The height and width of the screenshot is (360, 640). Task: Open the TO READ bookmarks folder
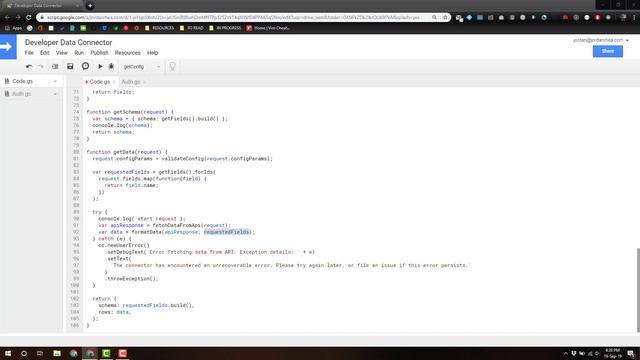tap(191, 28)
